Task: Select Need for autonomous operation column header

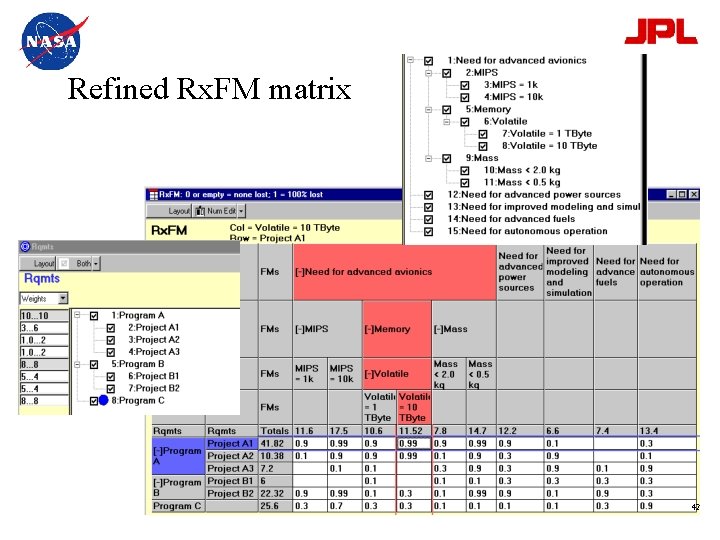Action: [x=667, y=272]
